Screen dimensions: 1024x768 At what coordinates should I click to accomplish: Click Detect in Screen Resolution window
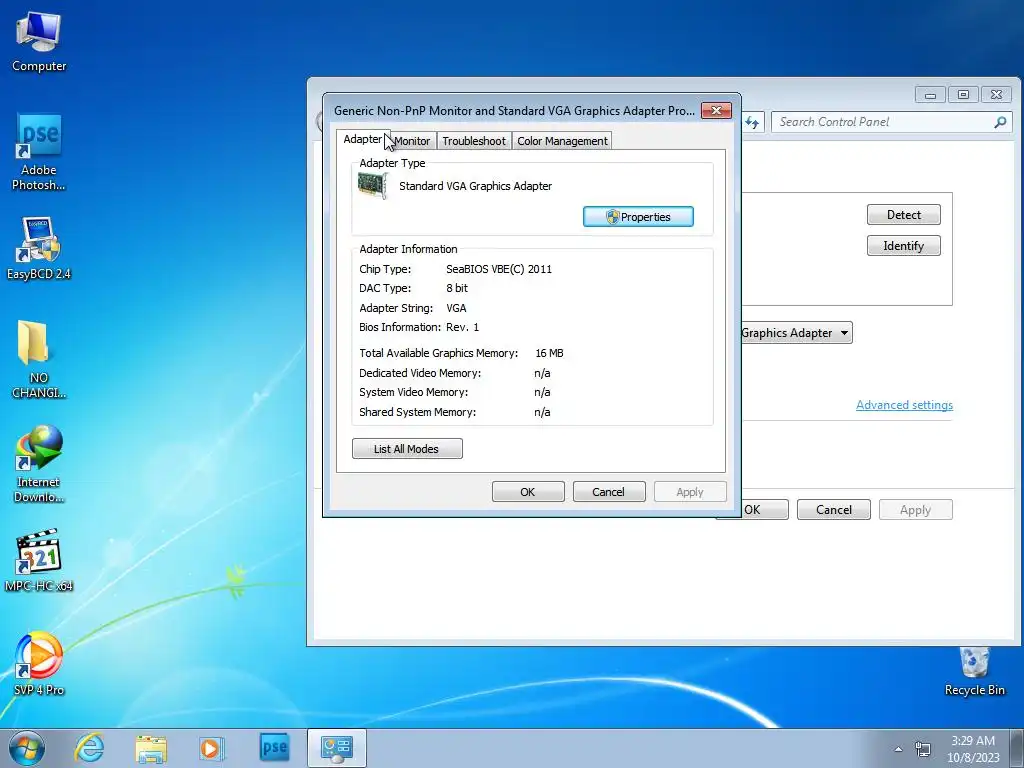tap(904, 215)
